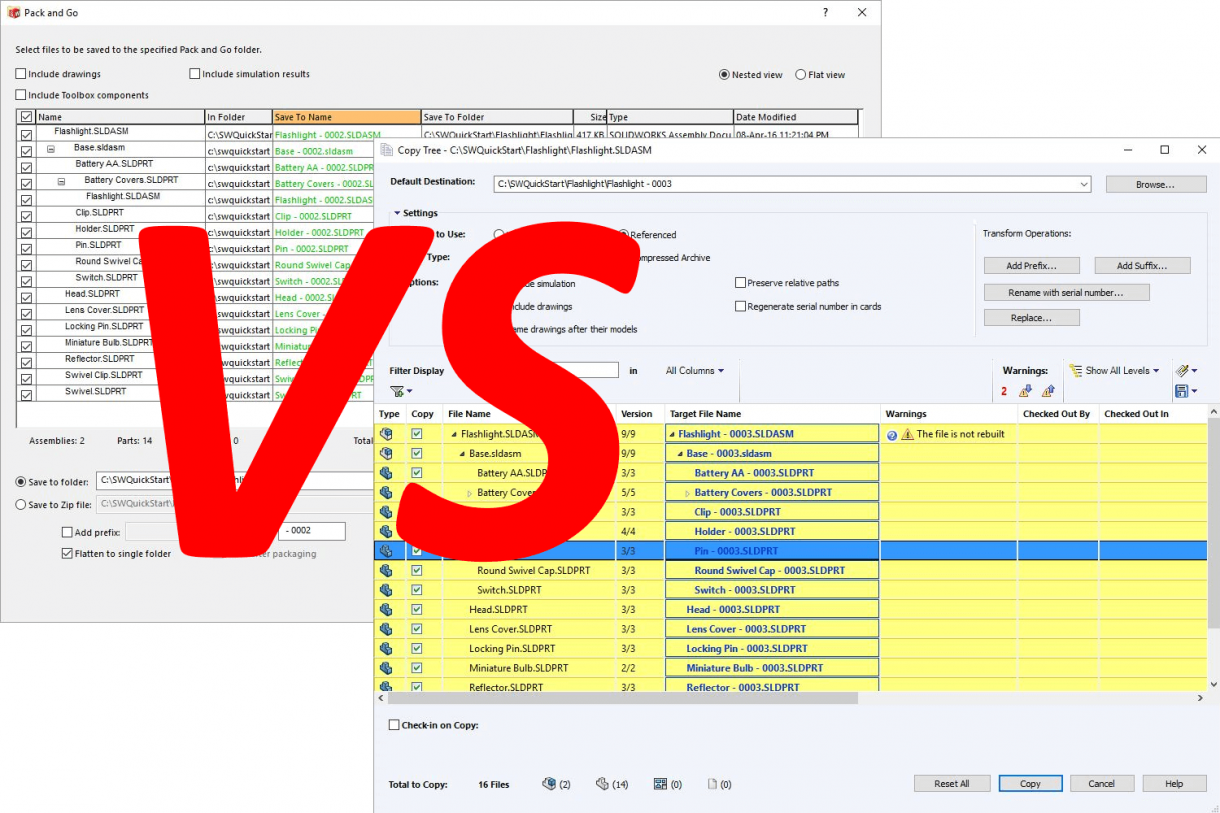Click the help icon beside file warning
Screen dimensions: 1220x813
[891, 435]
